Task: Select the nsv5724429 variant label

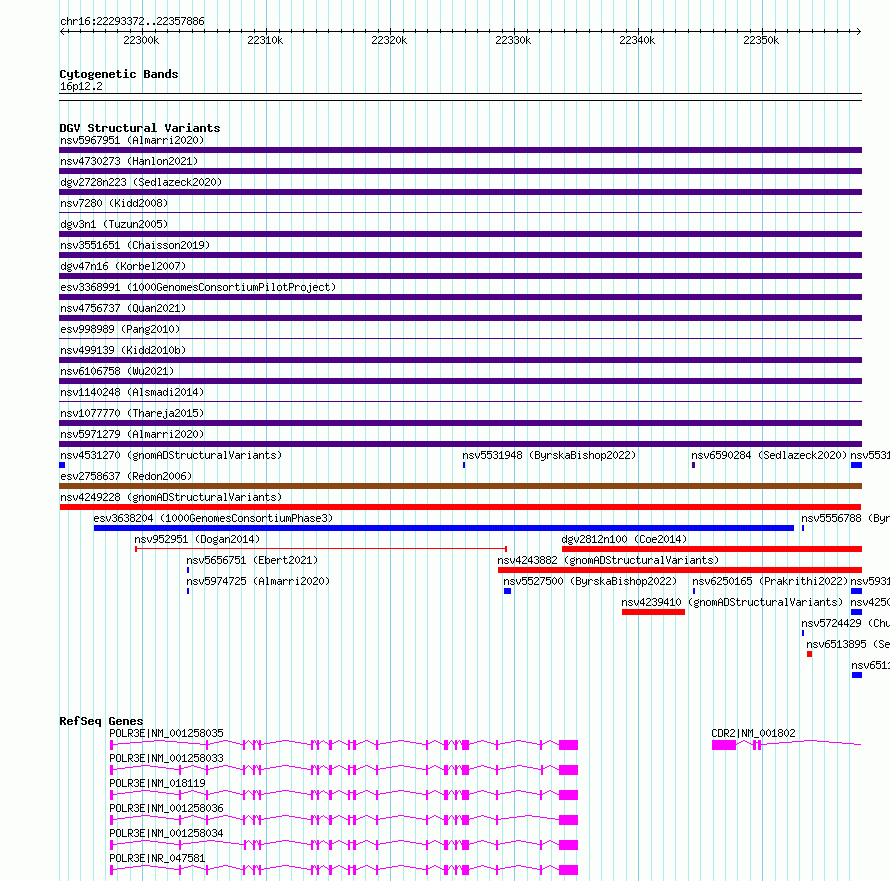Action: [845, 623]
